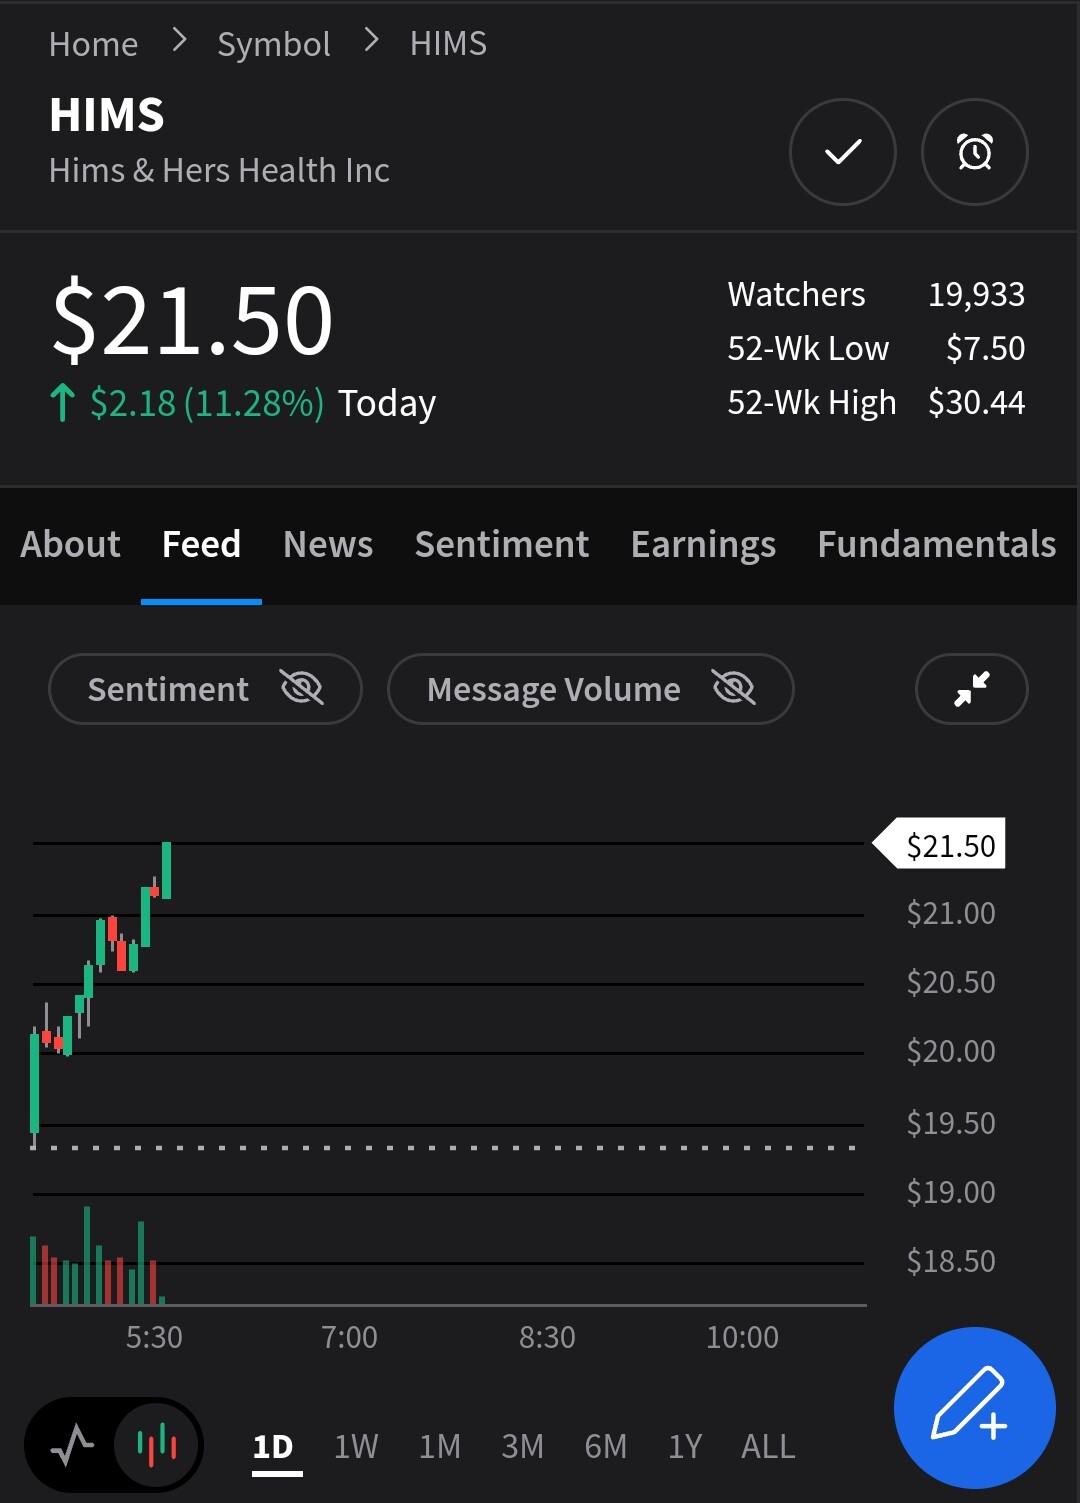Switch to line chart view
Screen dimensions: 1080x1503
point(72,1445)
